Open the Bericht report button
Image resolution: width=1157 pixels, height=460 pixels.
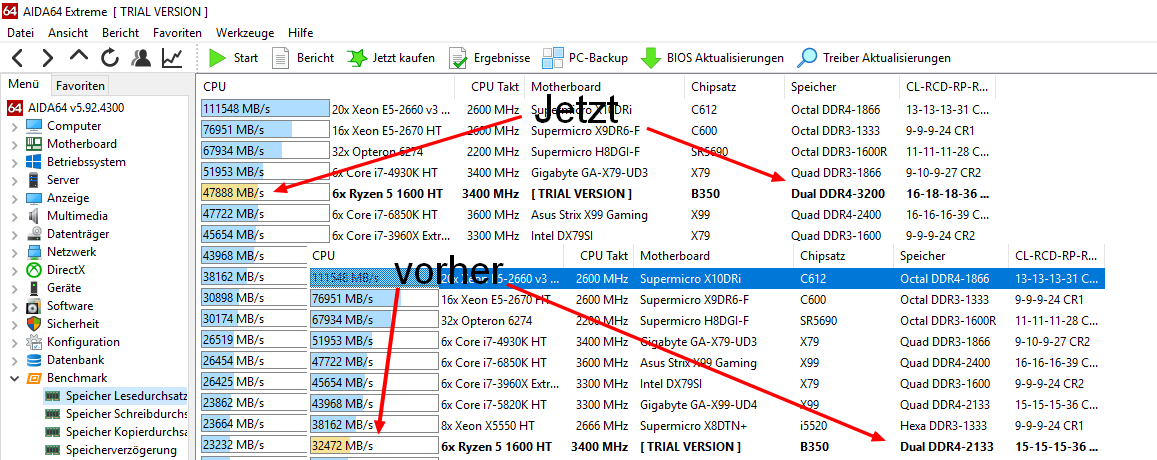(x=303, y=58)
